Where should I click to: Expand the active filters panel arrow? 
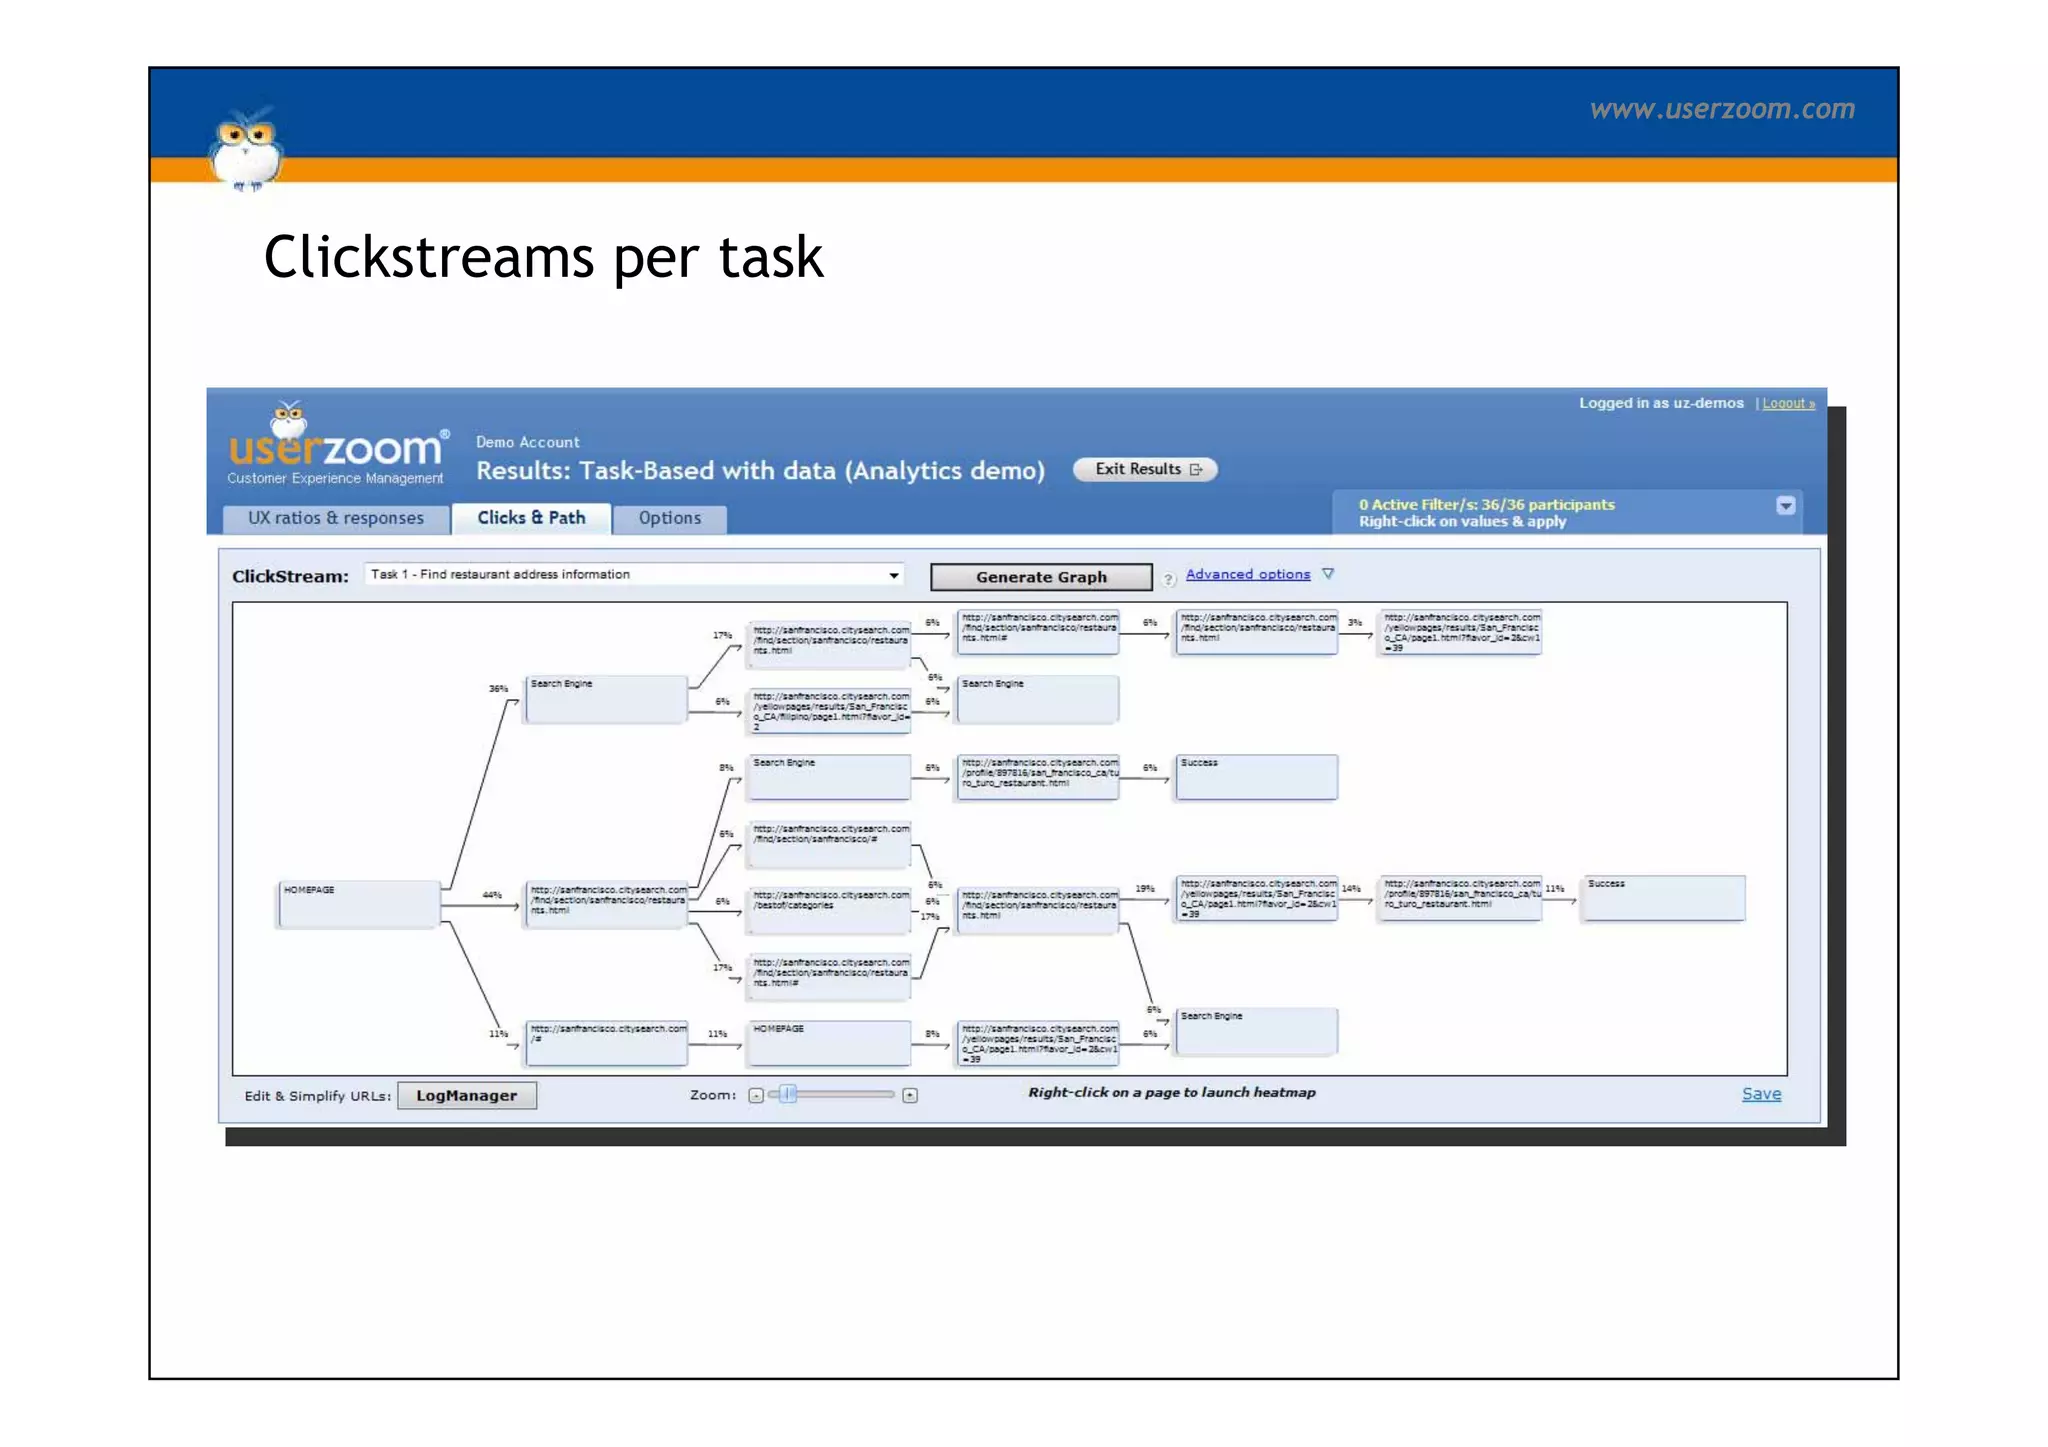click(x=1785, y=506)
